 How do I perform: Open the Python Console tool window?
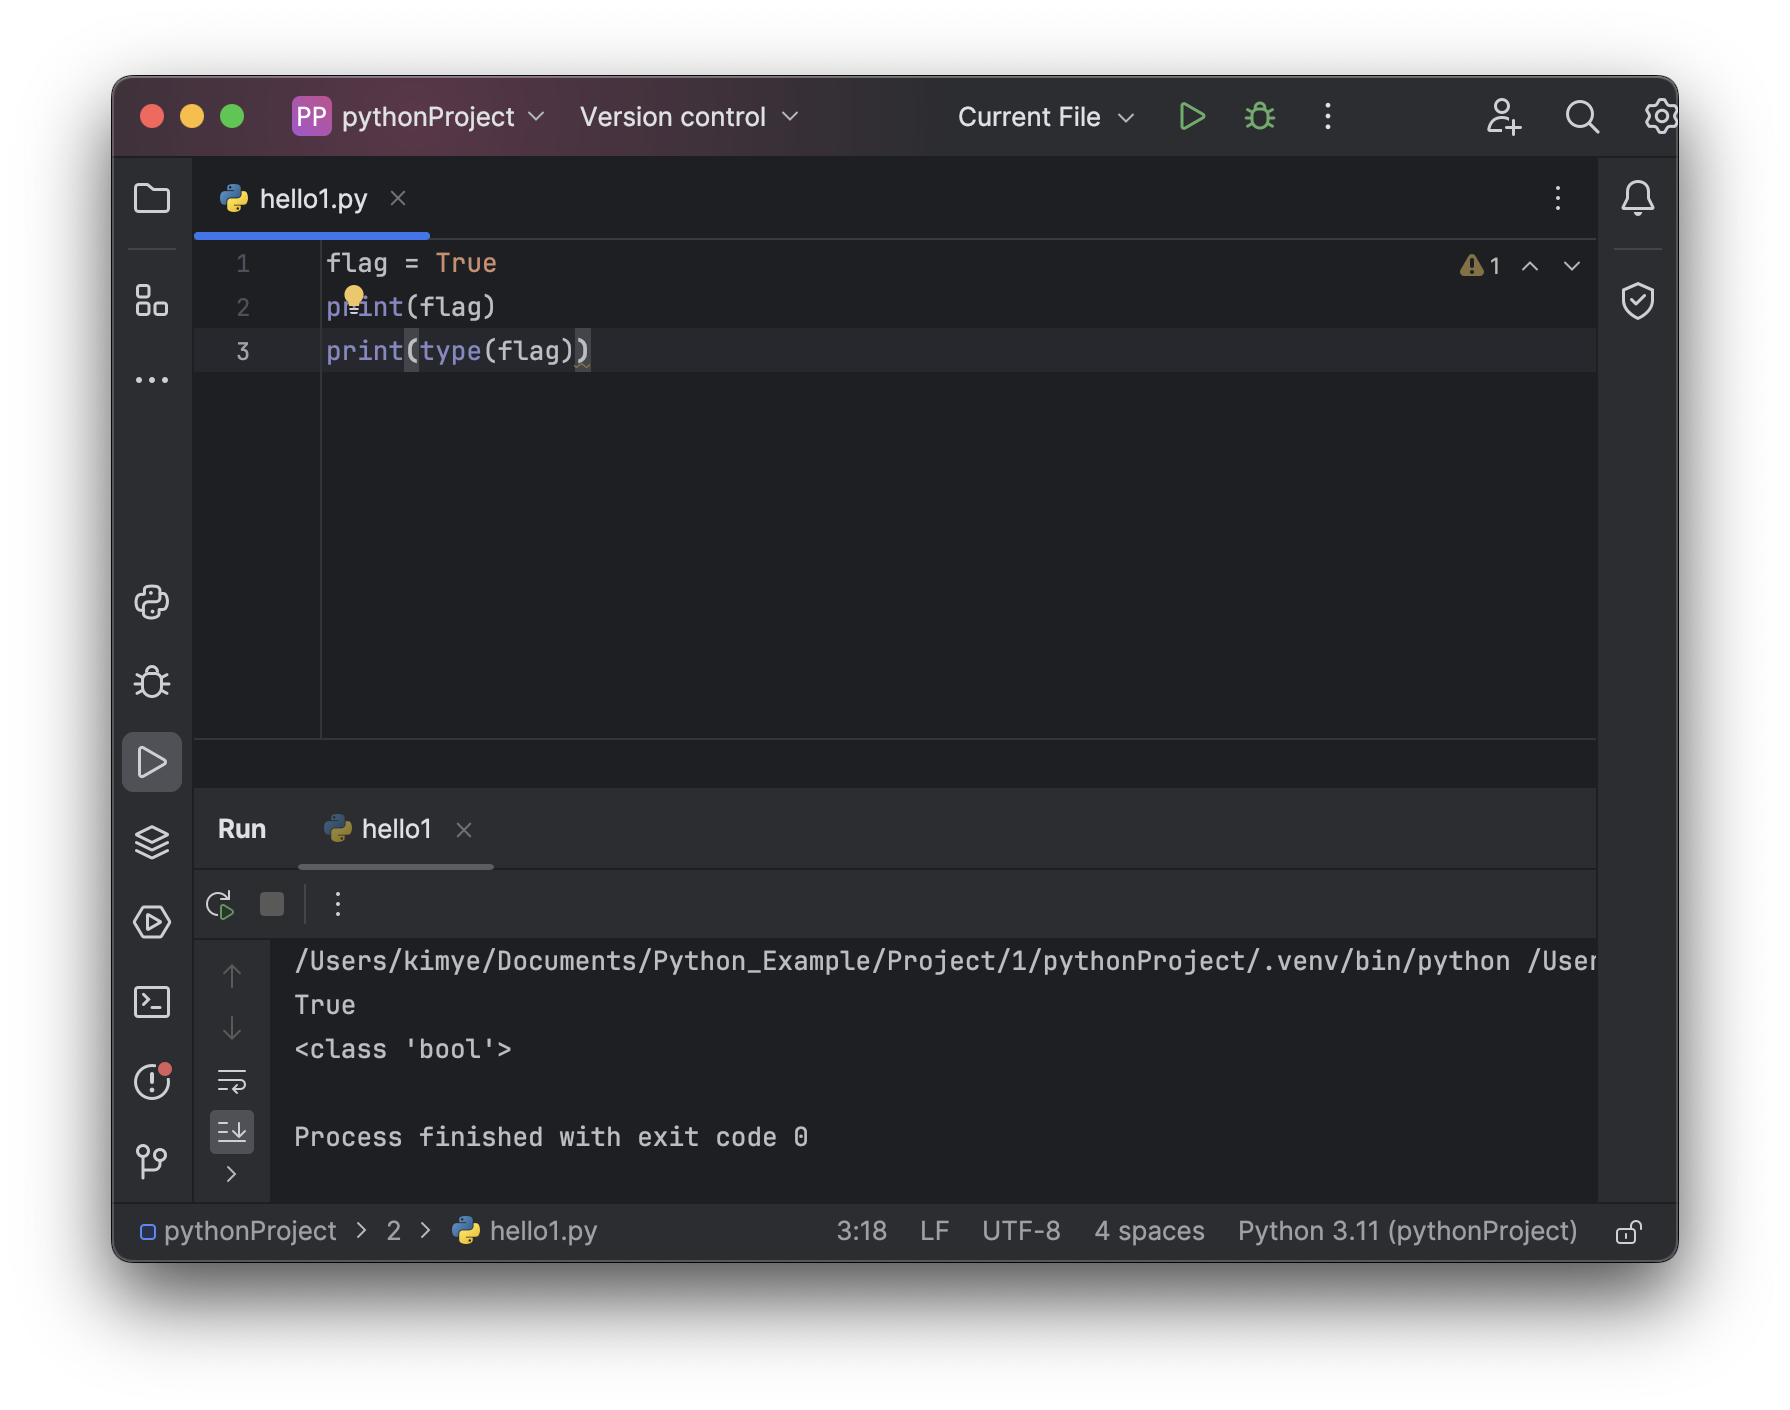(152, 602)
